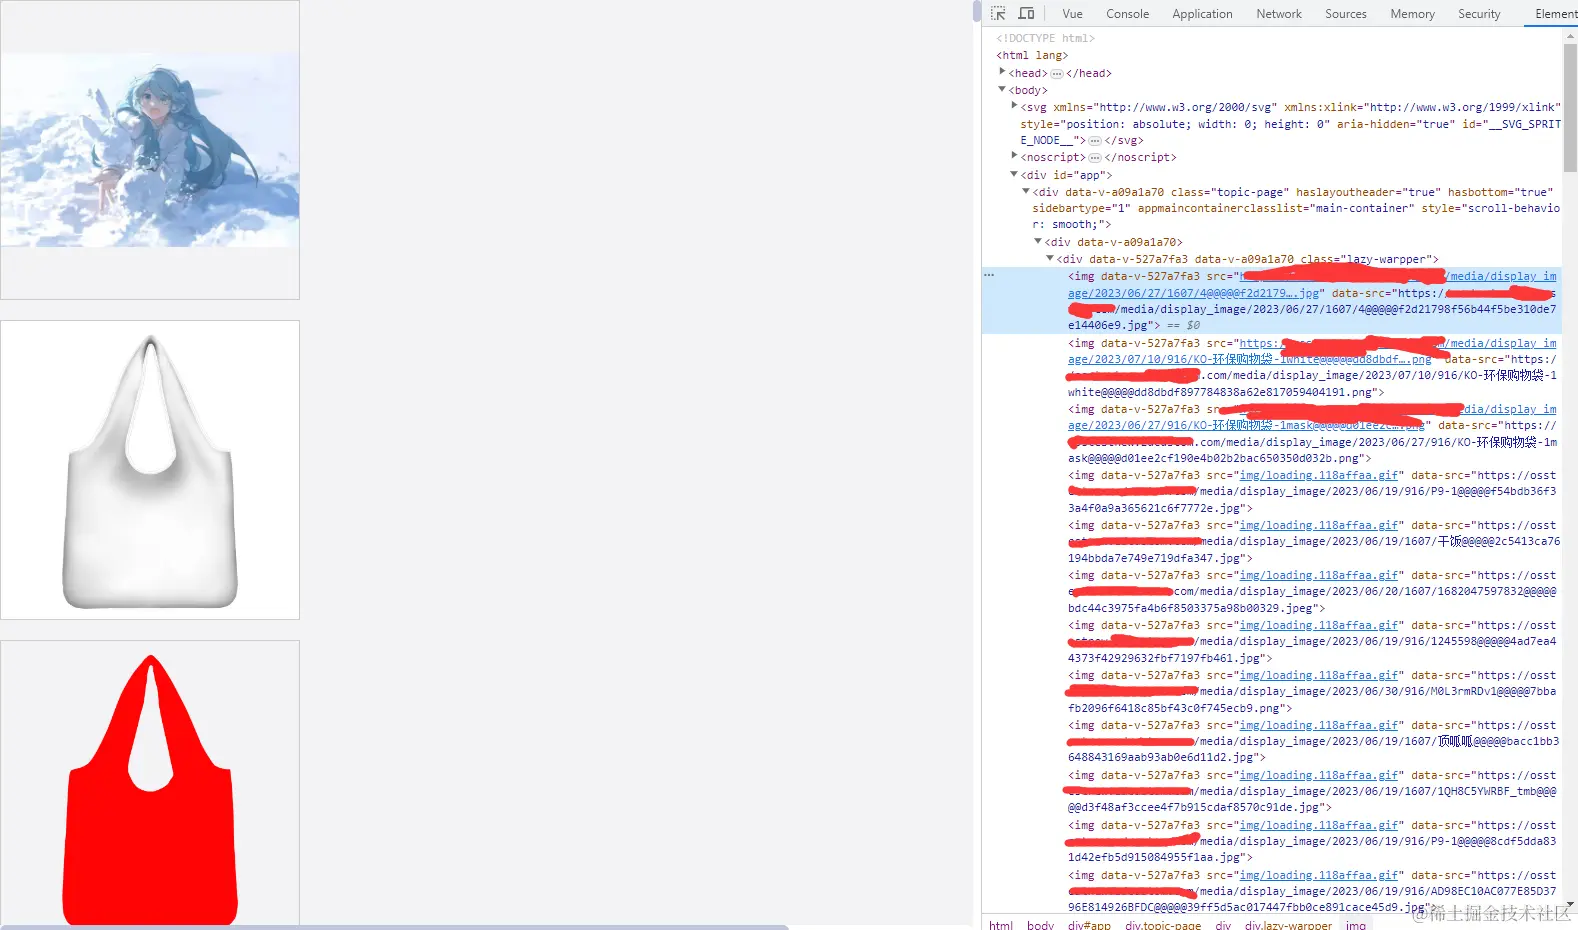Screen dimensions: 1578x930
Task: Open loading gif link in the 顶呱呱 img row
Action: coord(1319,725)
